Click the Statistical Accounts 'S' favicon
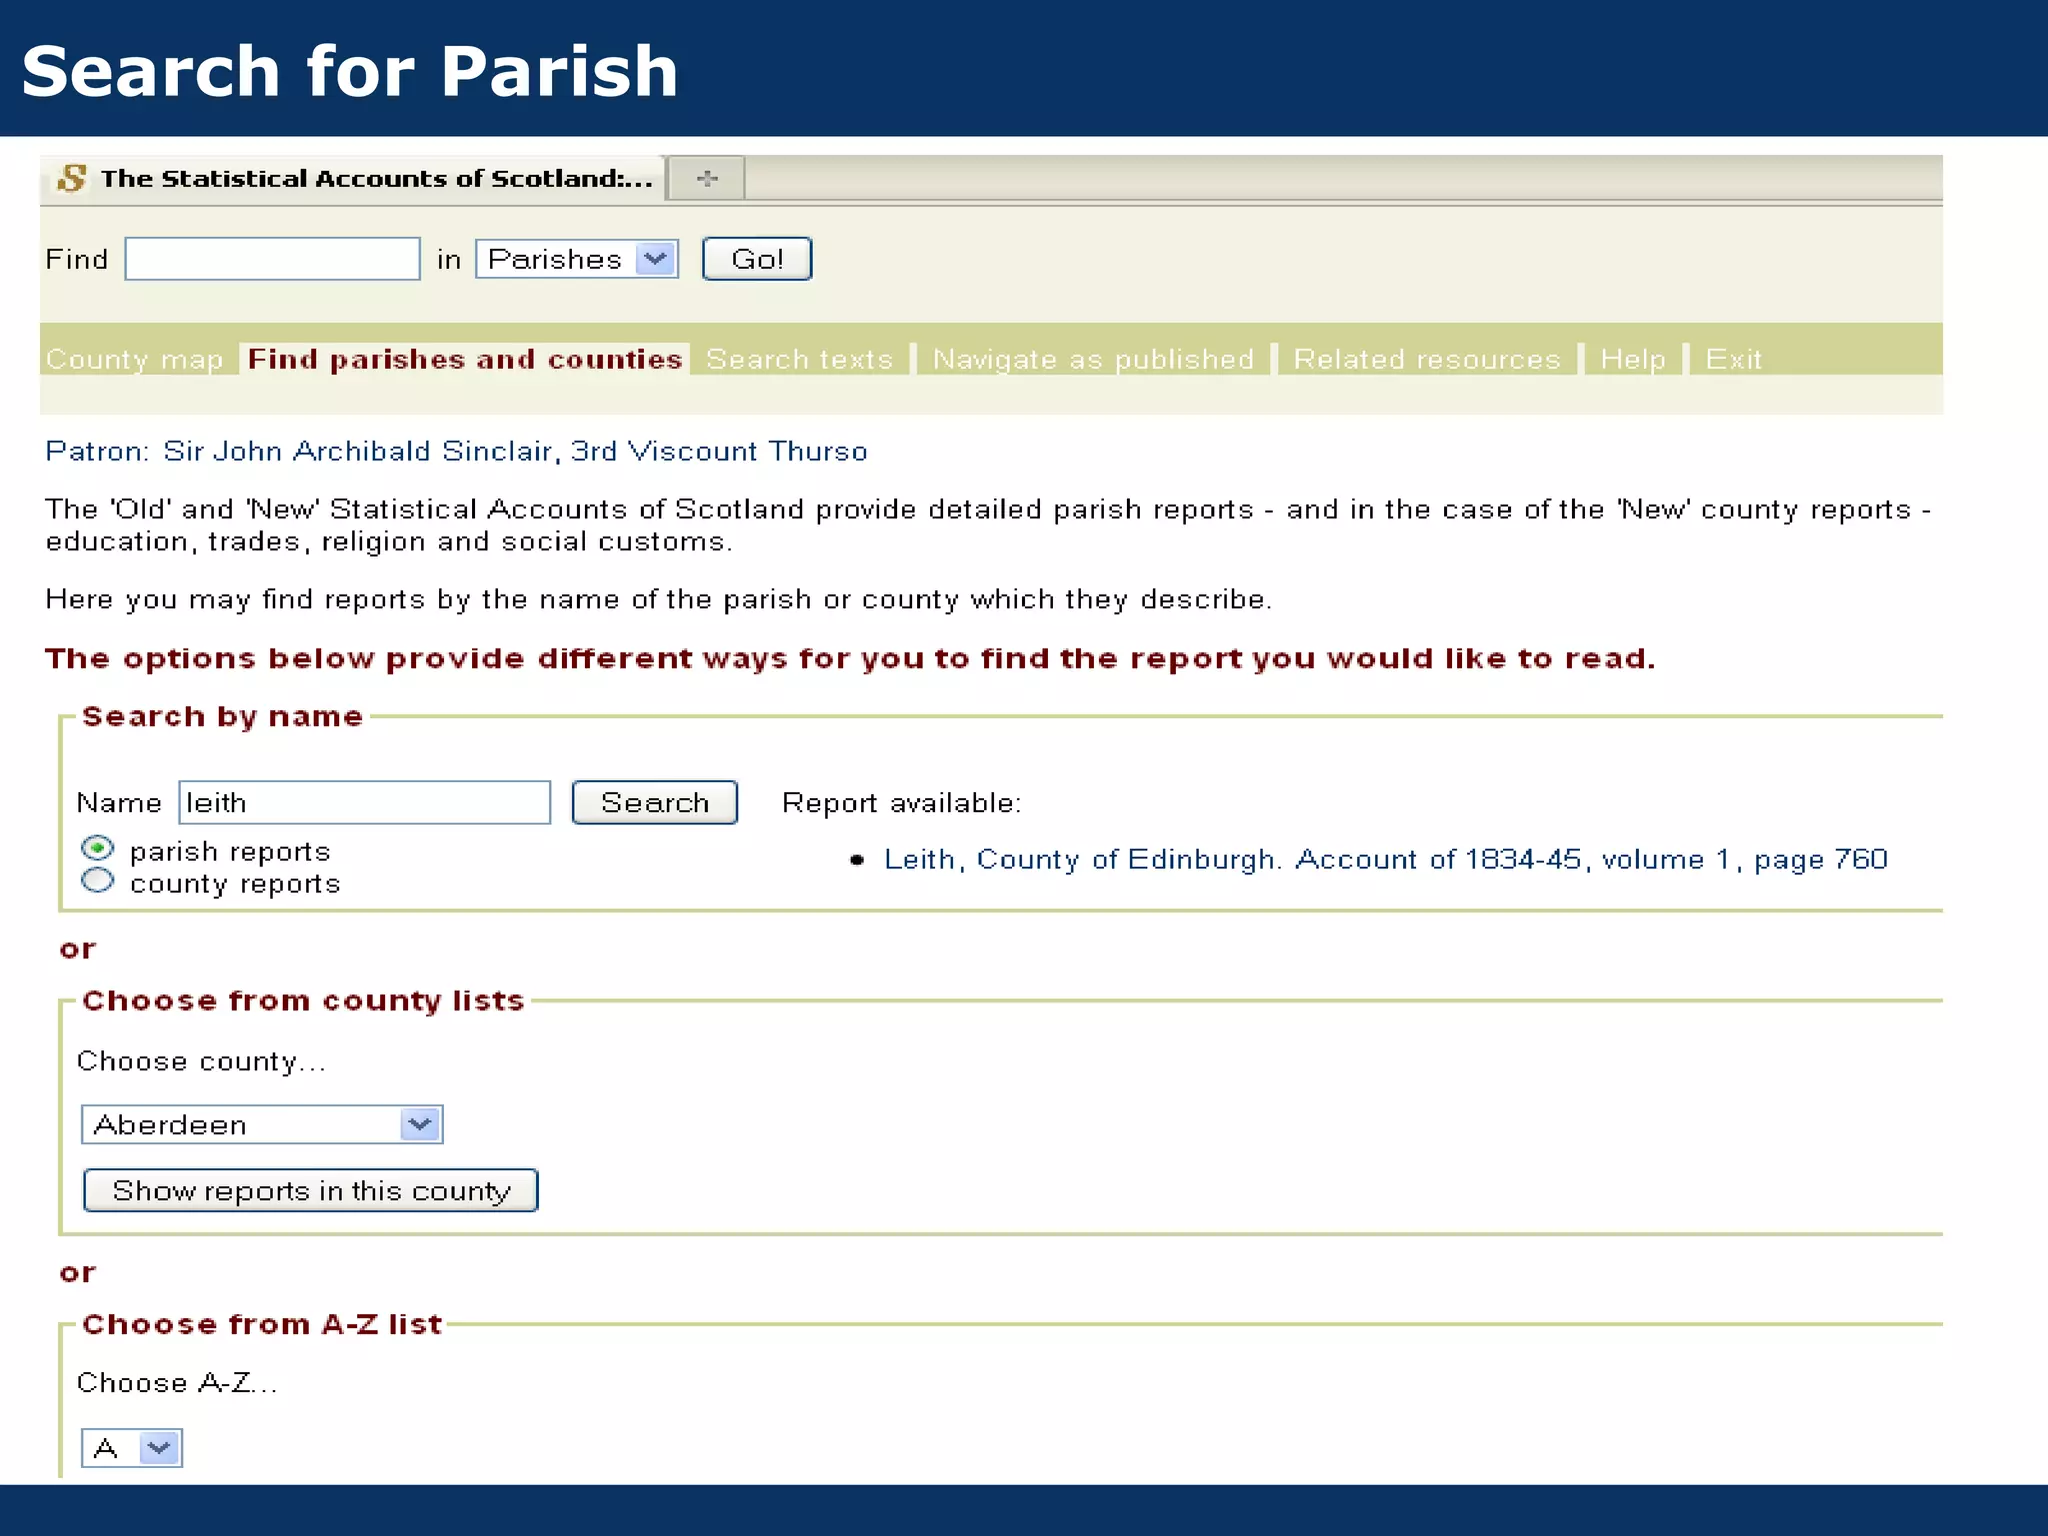Image resolution: width=2048 pixels, height=1536 pixels. click(72, 179)
